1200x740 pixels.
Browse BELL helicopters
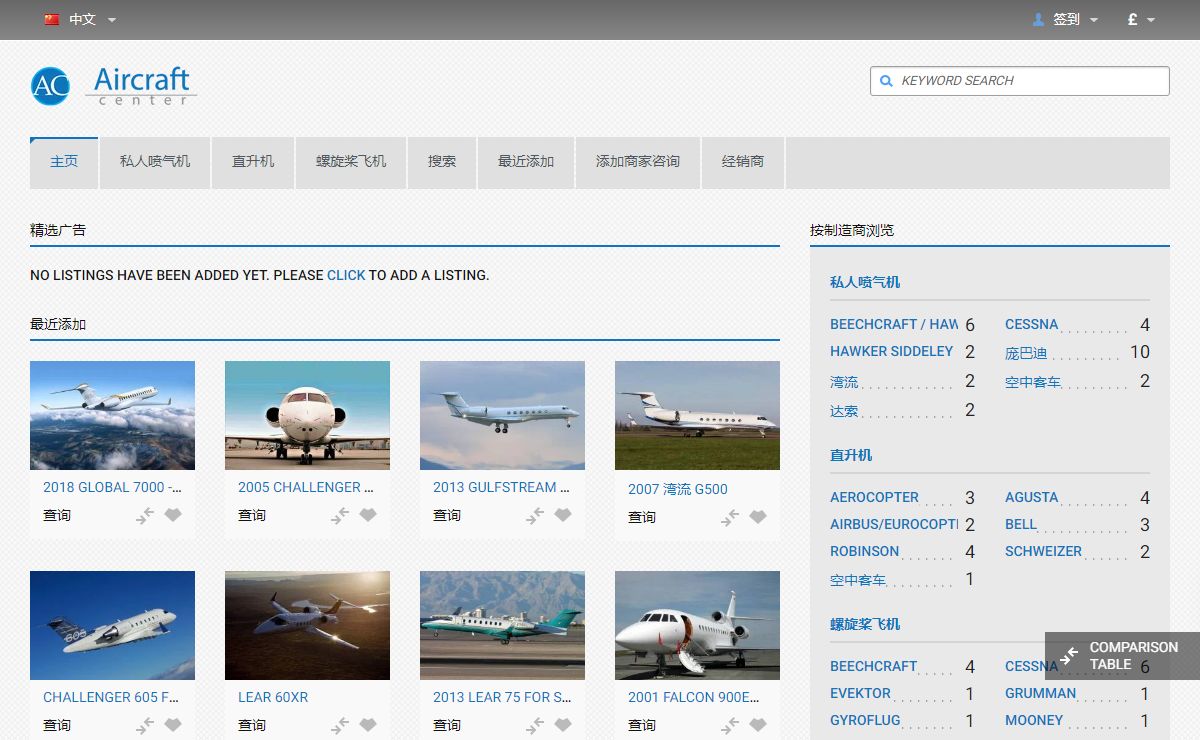[x=1021, y=525]
